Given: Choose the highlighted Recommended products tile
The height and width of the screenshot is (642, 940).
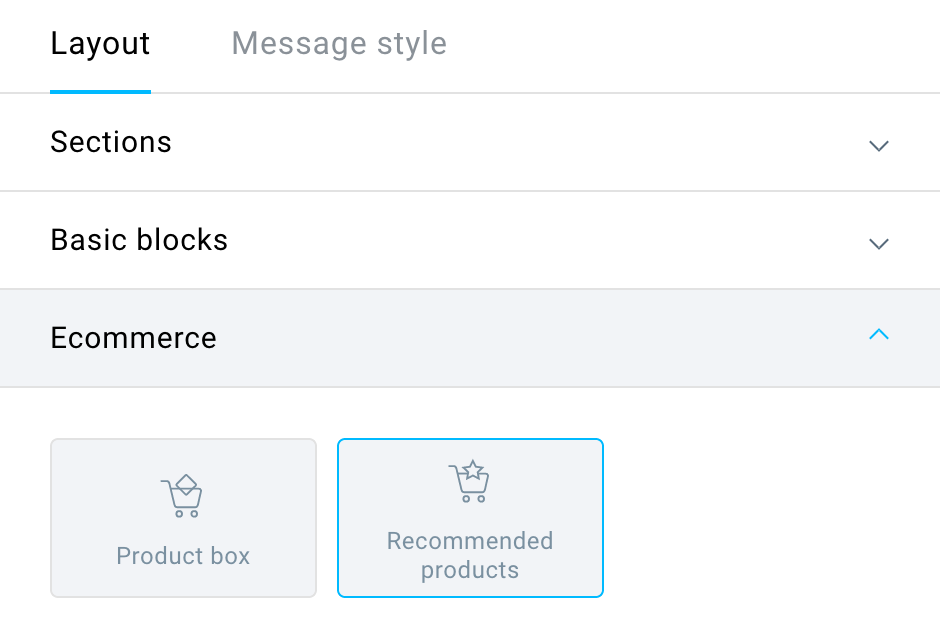Looking at the screenshot, I should (x=470, y=518).
